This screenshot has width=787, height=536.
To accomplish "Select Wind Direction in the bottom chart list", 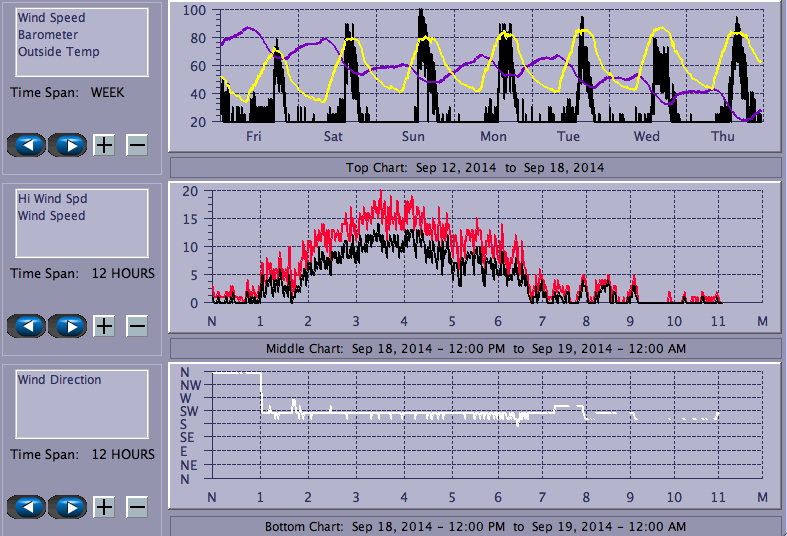I will pyautogui.click(x=59, y=380).
